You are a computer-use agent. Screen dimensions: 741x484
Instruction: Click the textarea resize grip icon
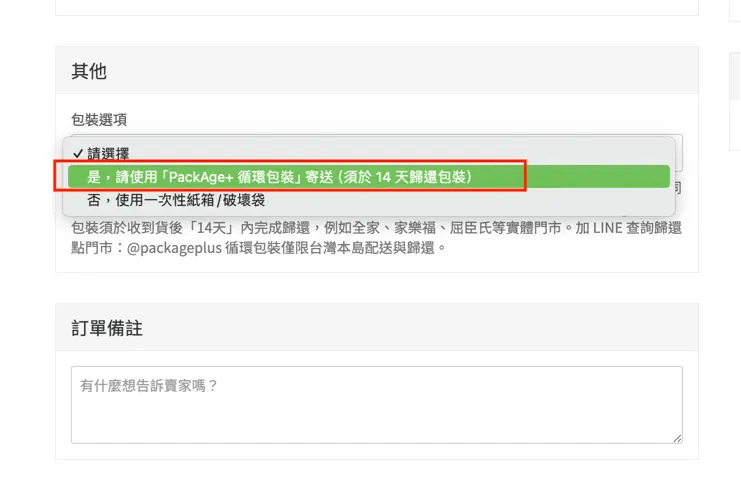point(677,439)
